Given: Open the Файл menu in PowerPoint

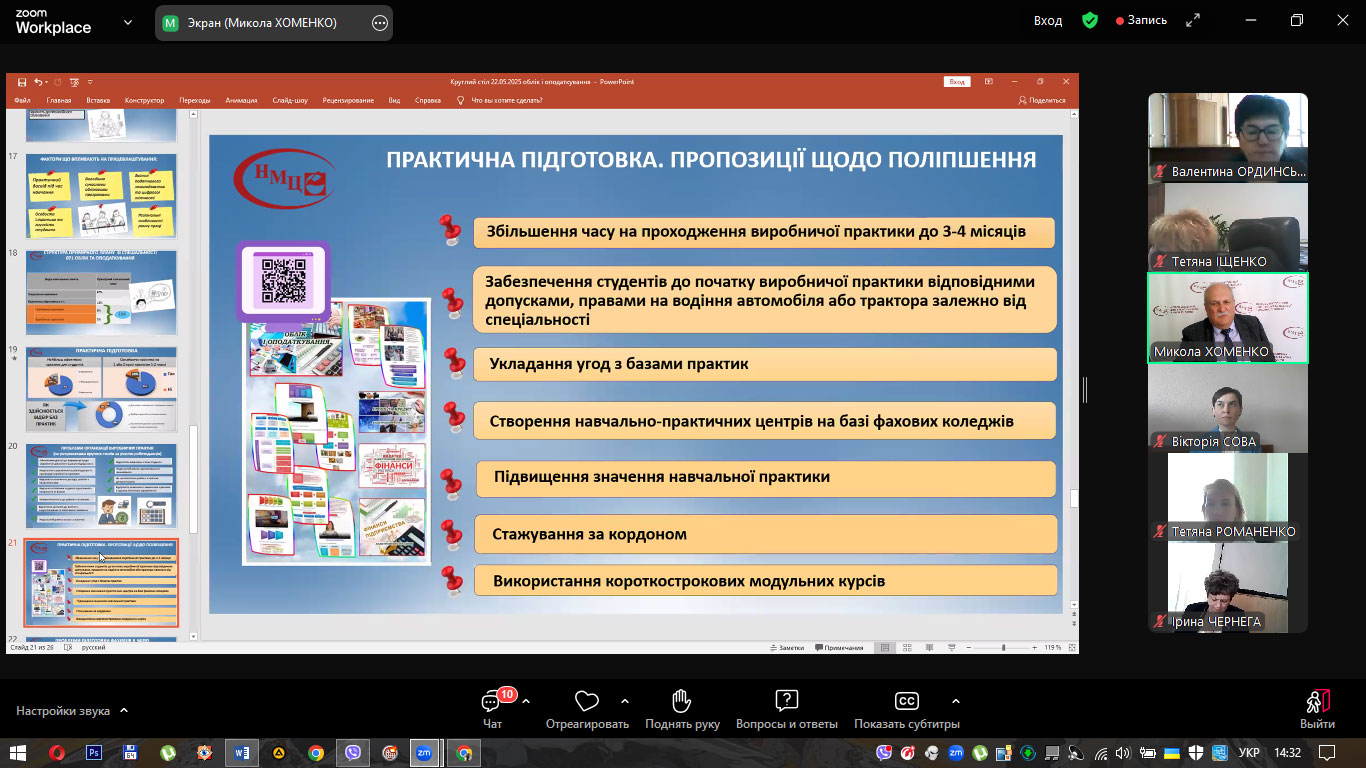Looking at the screenshot, I should coord(23,100).
